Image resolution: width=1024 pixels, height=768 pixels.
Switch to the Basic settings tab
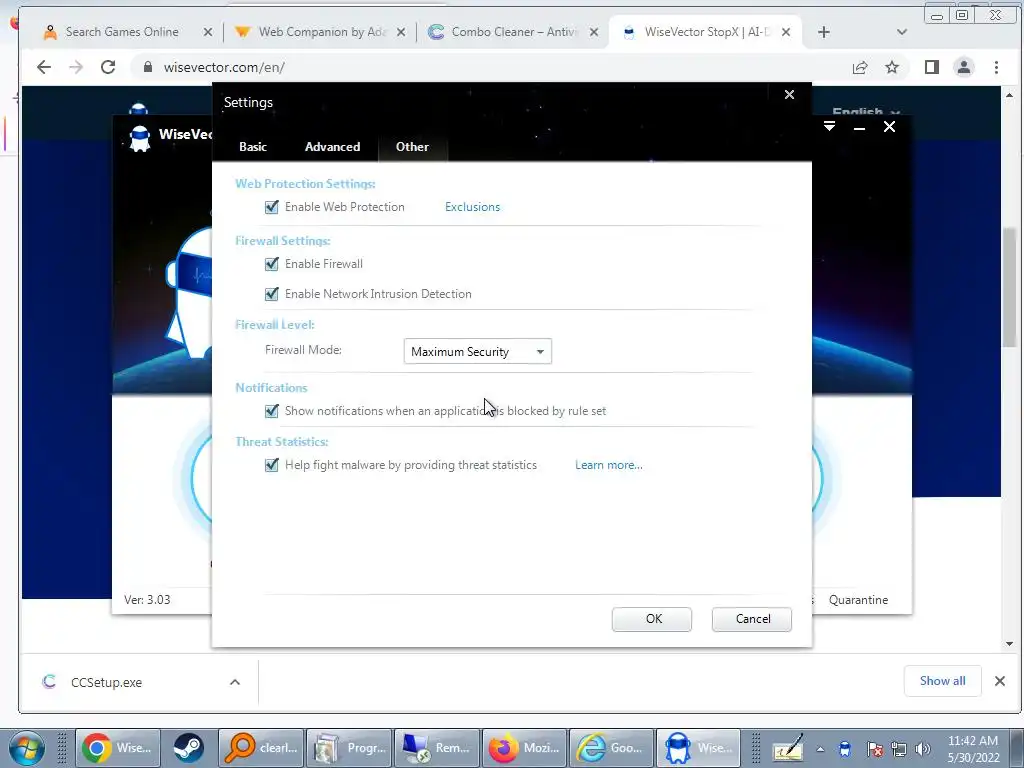coord(253,147)
